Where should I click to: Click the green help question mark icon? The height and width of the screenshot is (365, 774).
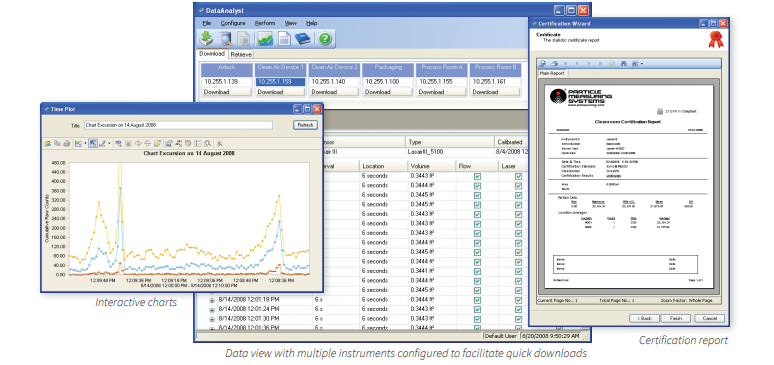[324, 39]
